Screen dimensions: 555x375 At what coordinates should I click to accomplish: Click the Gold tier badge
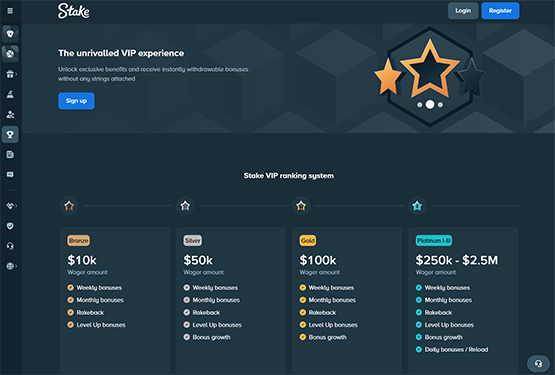tap(308, 241)
